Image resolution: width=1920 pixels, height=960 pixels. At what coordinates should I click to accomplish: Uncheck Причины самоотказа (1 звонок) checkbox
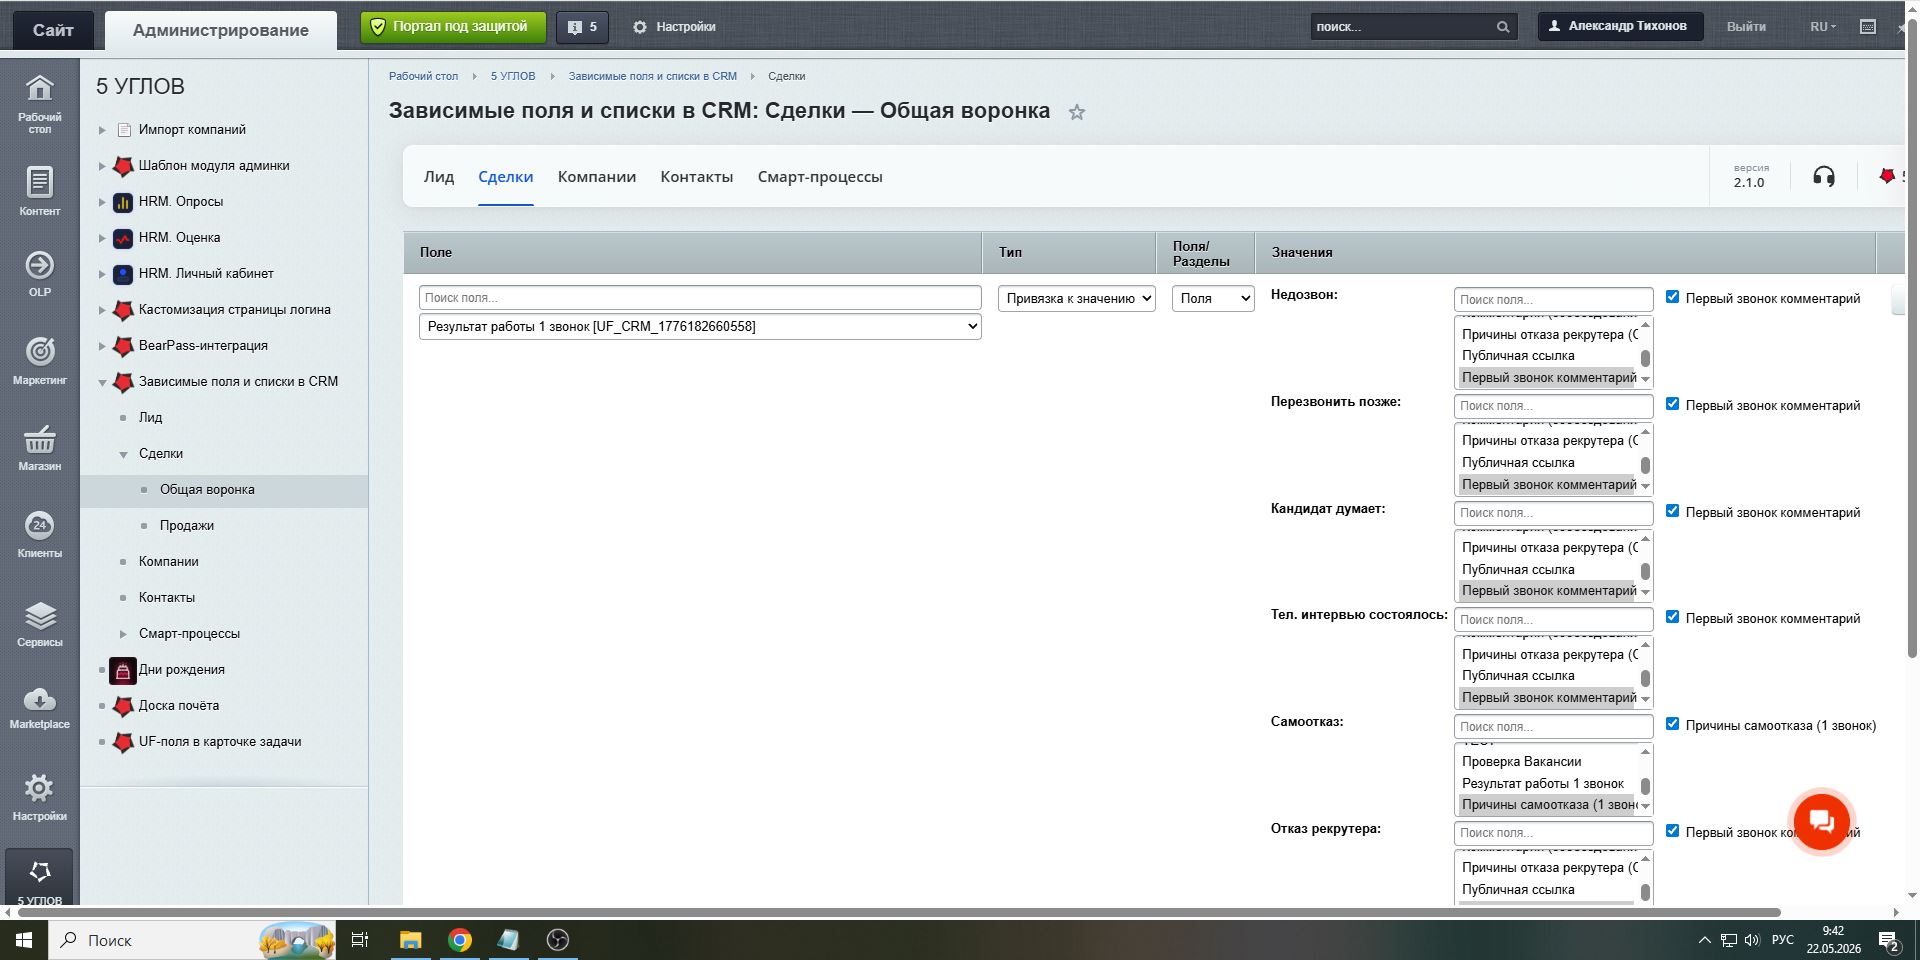(1672, 724)
